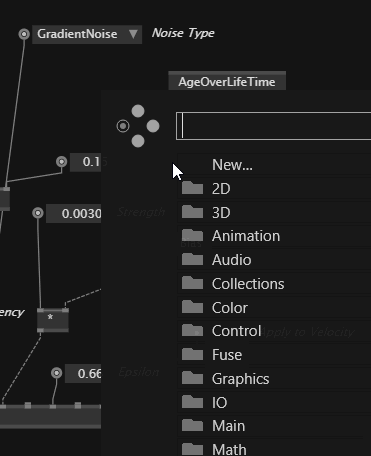Click the Audio folder icon
Image resolution: width=371 pixels, height=456 pixels.
click(192, 259)
